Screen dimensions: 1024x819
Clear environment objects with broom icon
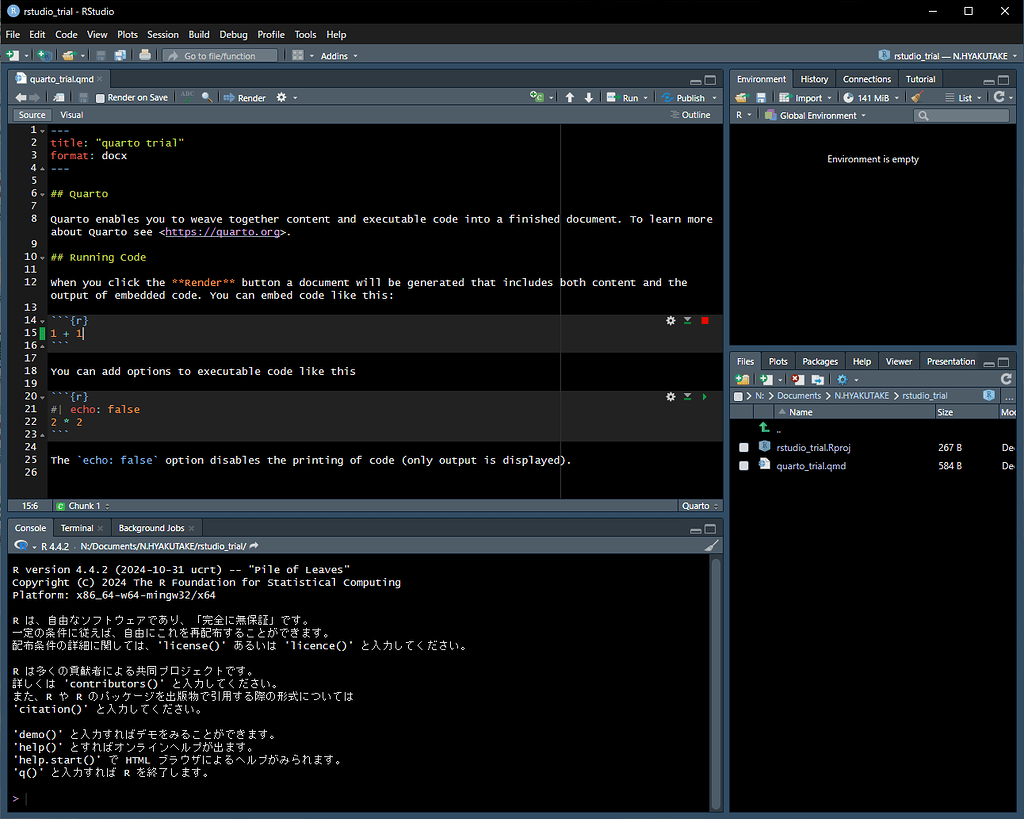(917, 97)
